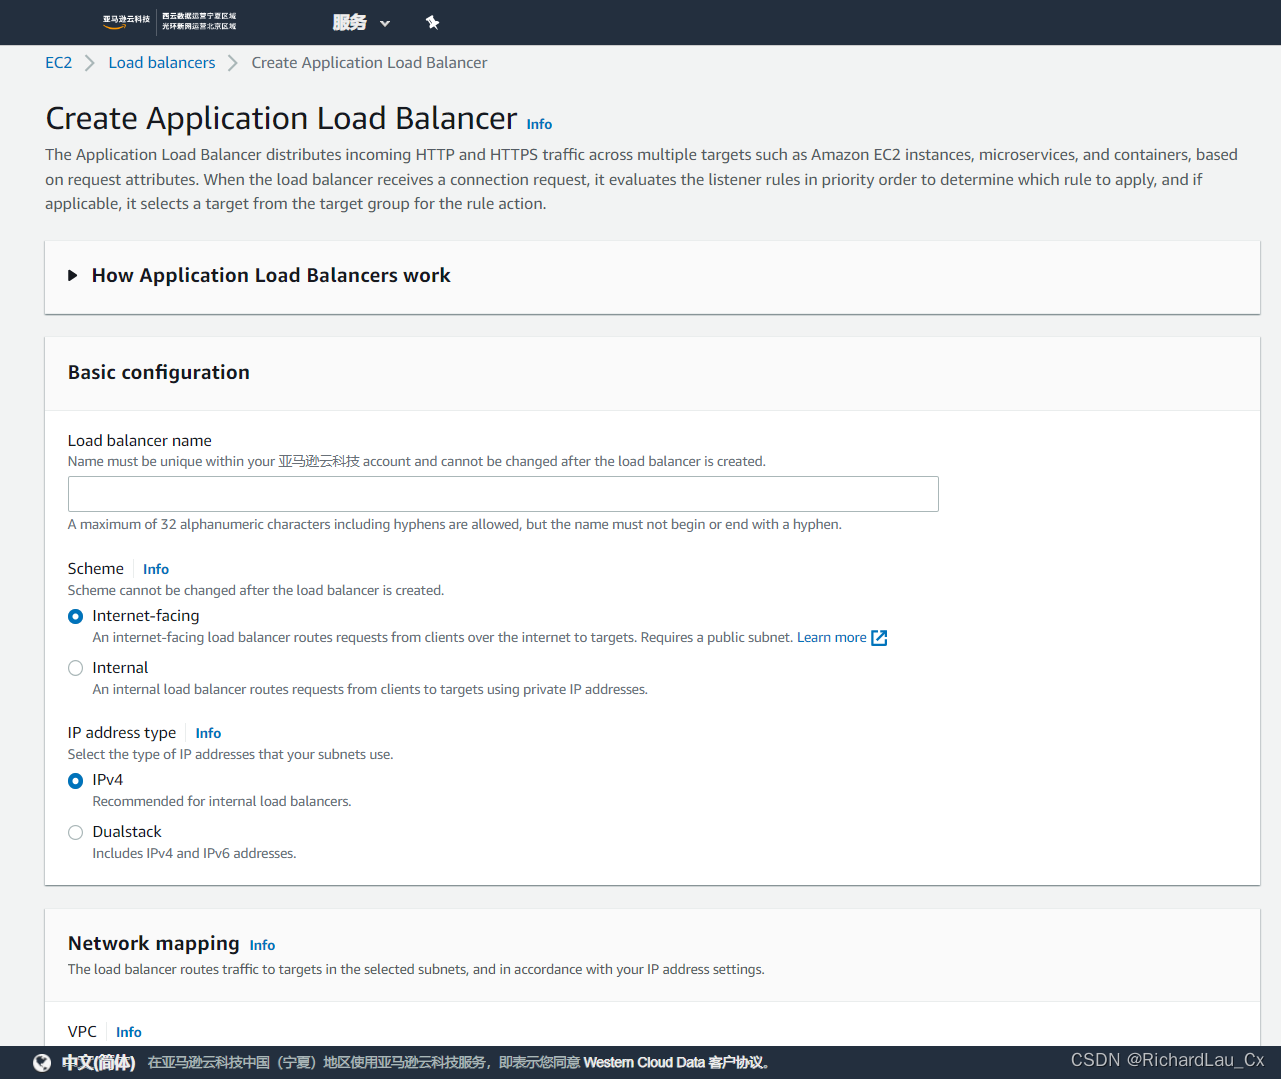Open the services menu in top bar

pos(361,22)
